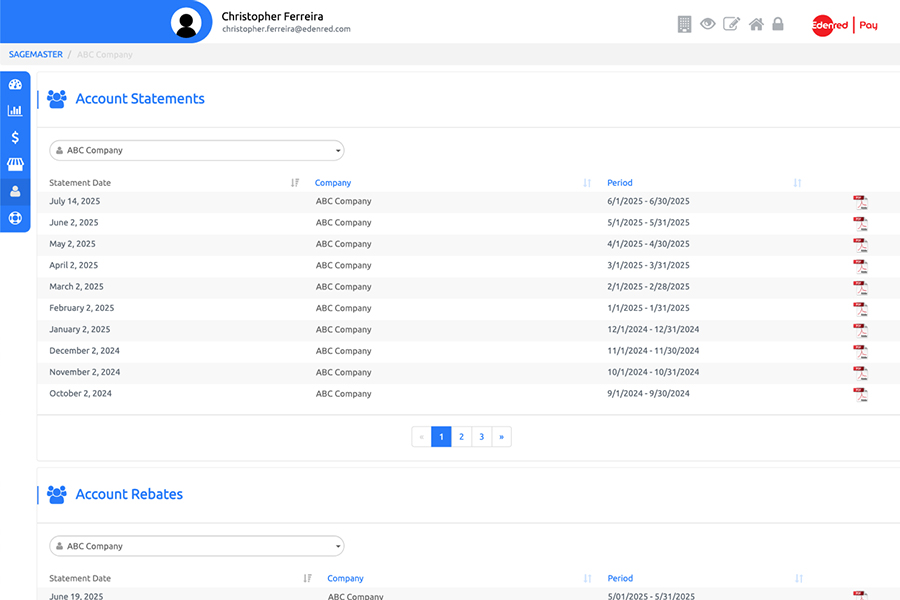Click the life ring support sidebar icon

(x=15, y=218)
